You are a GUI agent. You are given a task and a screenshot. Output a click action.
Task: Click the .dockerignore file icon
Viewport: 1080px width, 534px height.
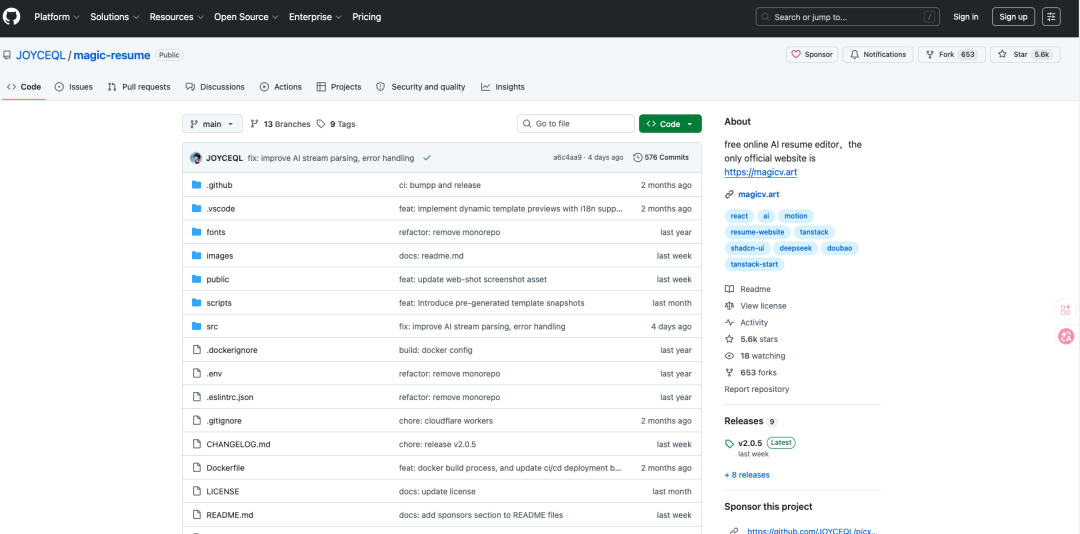point(196,350)
